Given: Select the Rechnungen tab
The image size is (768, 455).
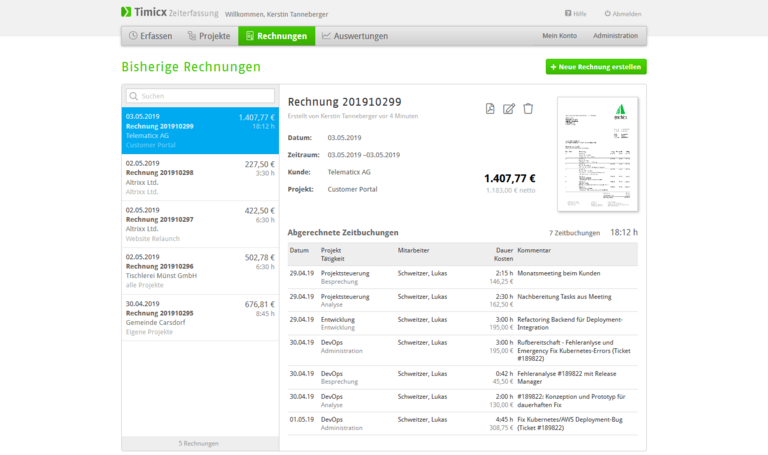Looking at the screenshot, I should [x=276, y=36].
